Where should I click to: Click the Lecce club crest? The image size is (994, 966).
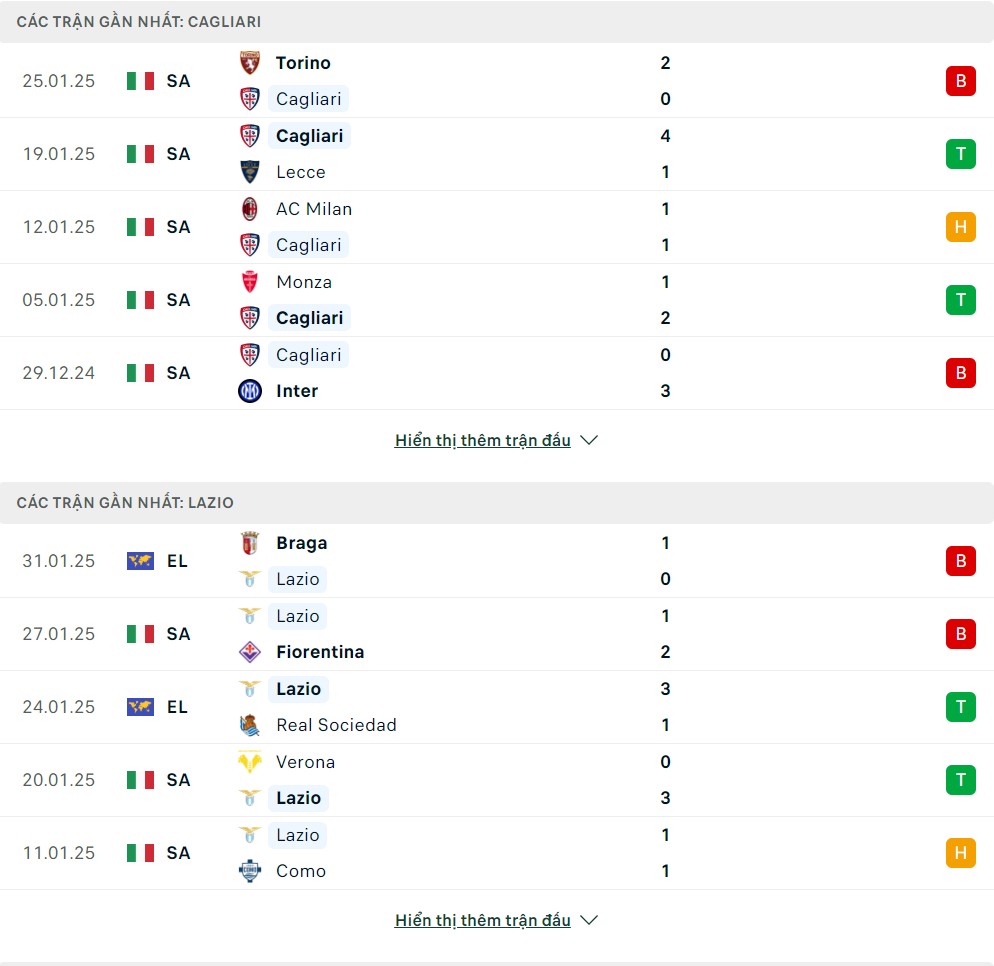pos(250,172)
